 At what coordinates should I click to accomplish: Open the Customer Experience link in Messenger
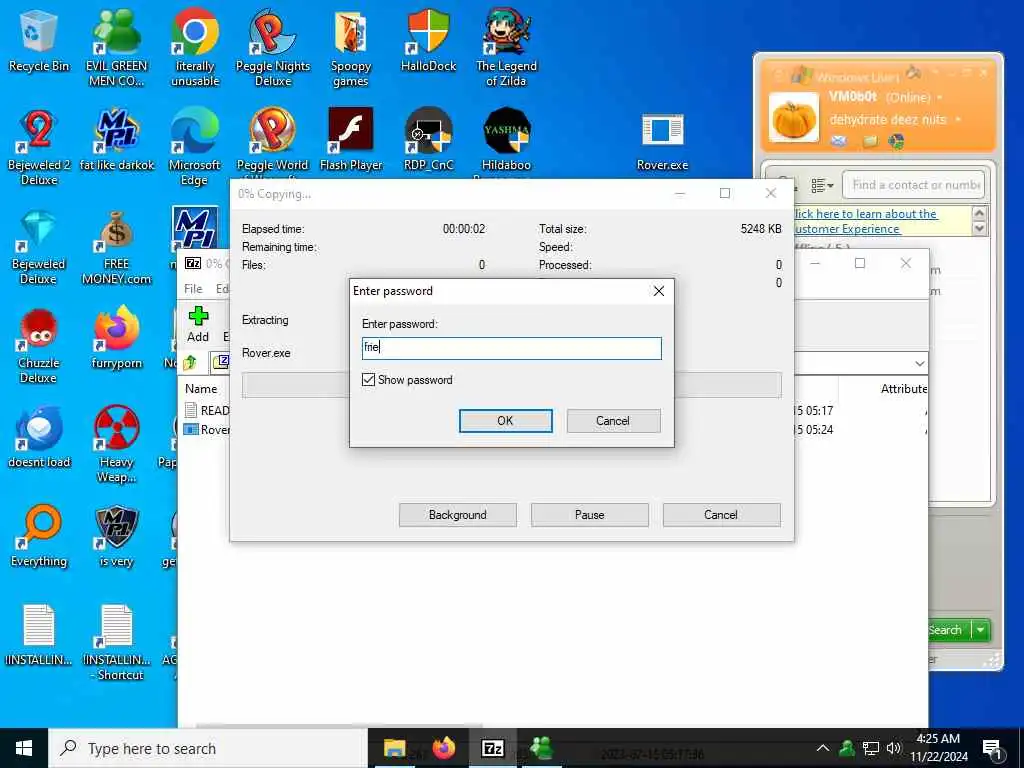865,221
